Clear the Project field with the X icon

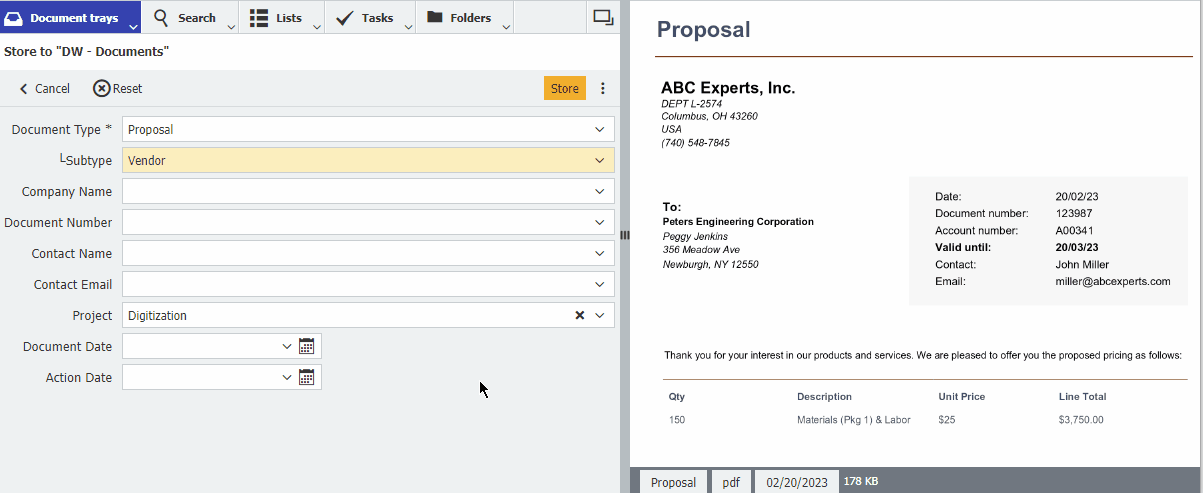pos(579,315)
